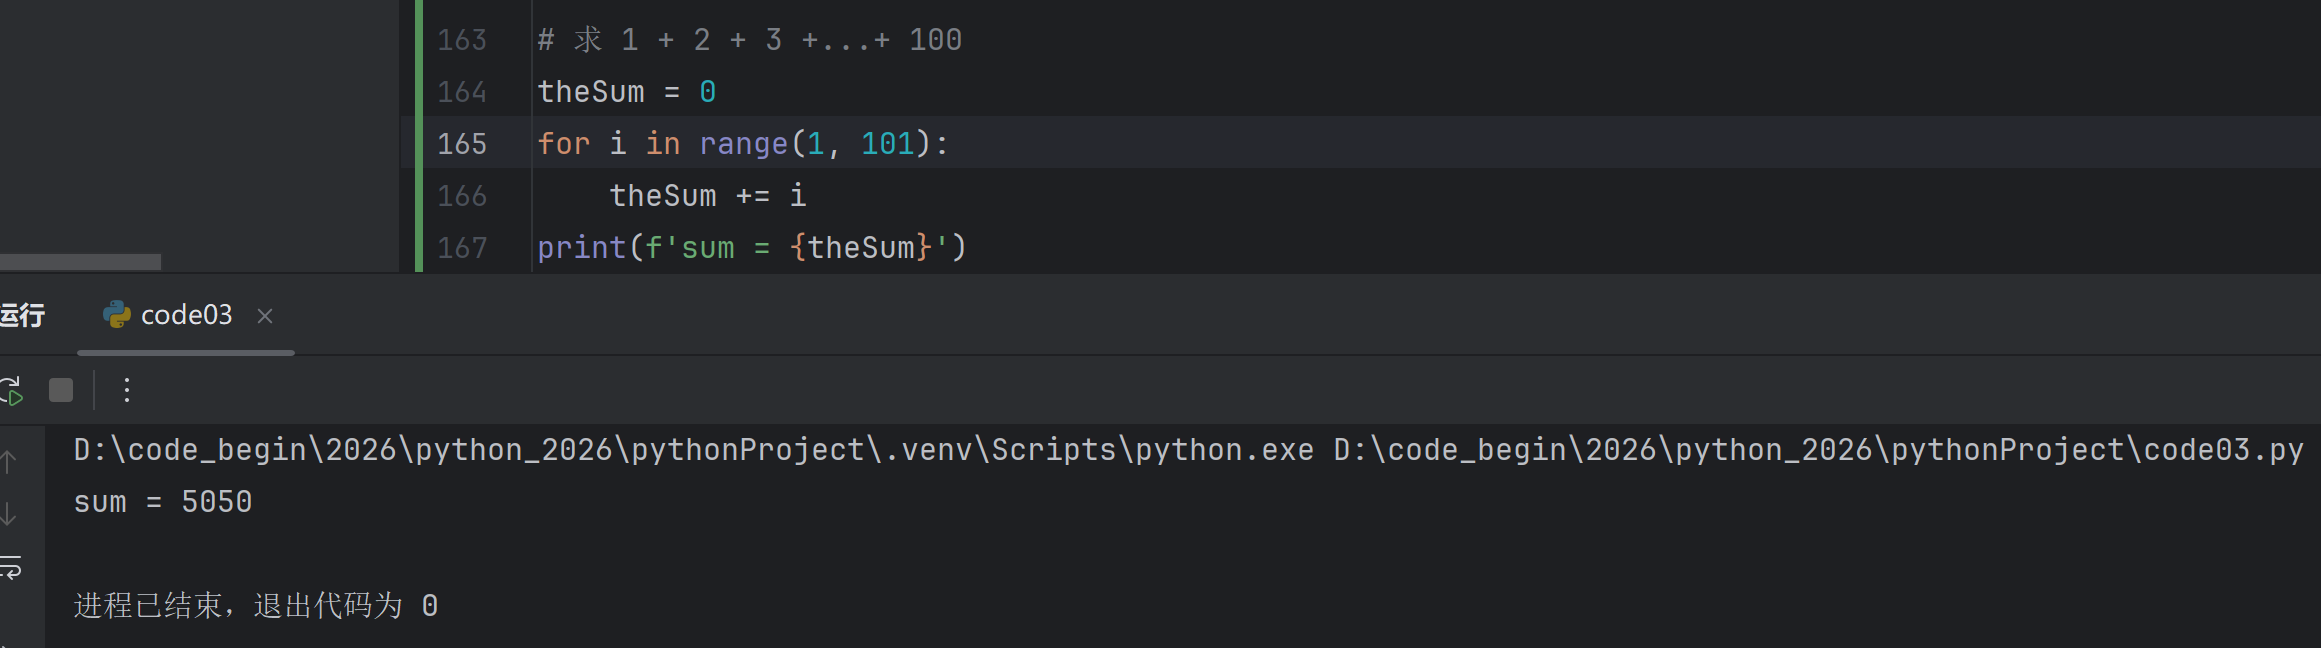
Task: Click line number 166 in gutter
Action: click(462, 196)
